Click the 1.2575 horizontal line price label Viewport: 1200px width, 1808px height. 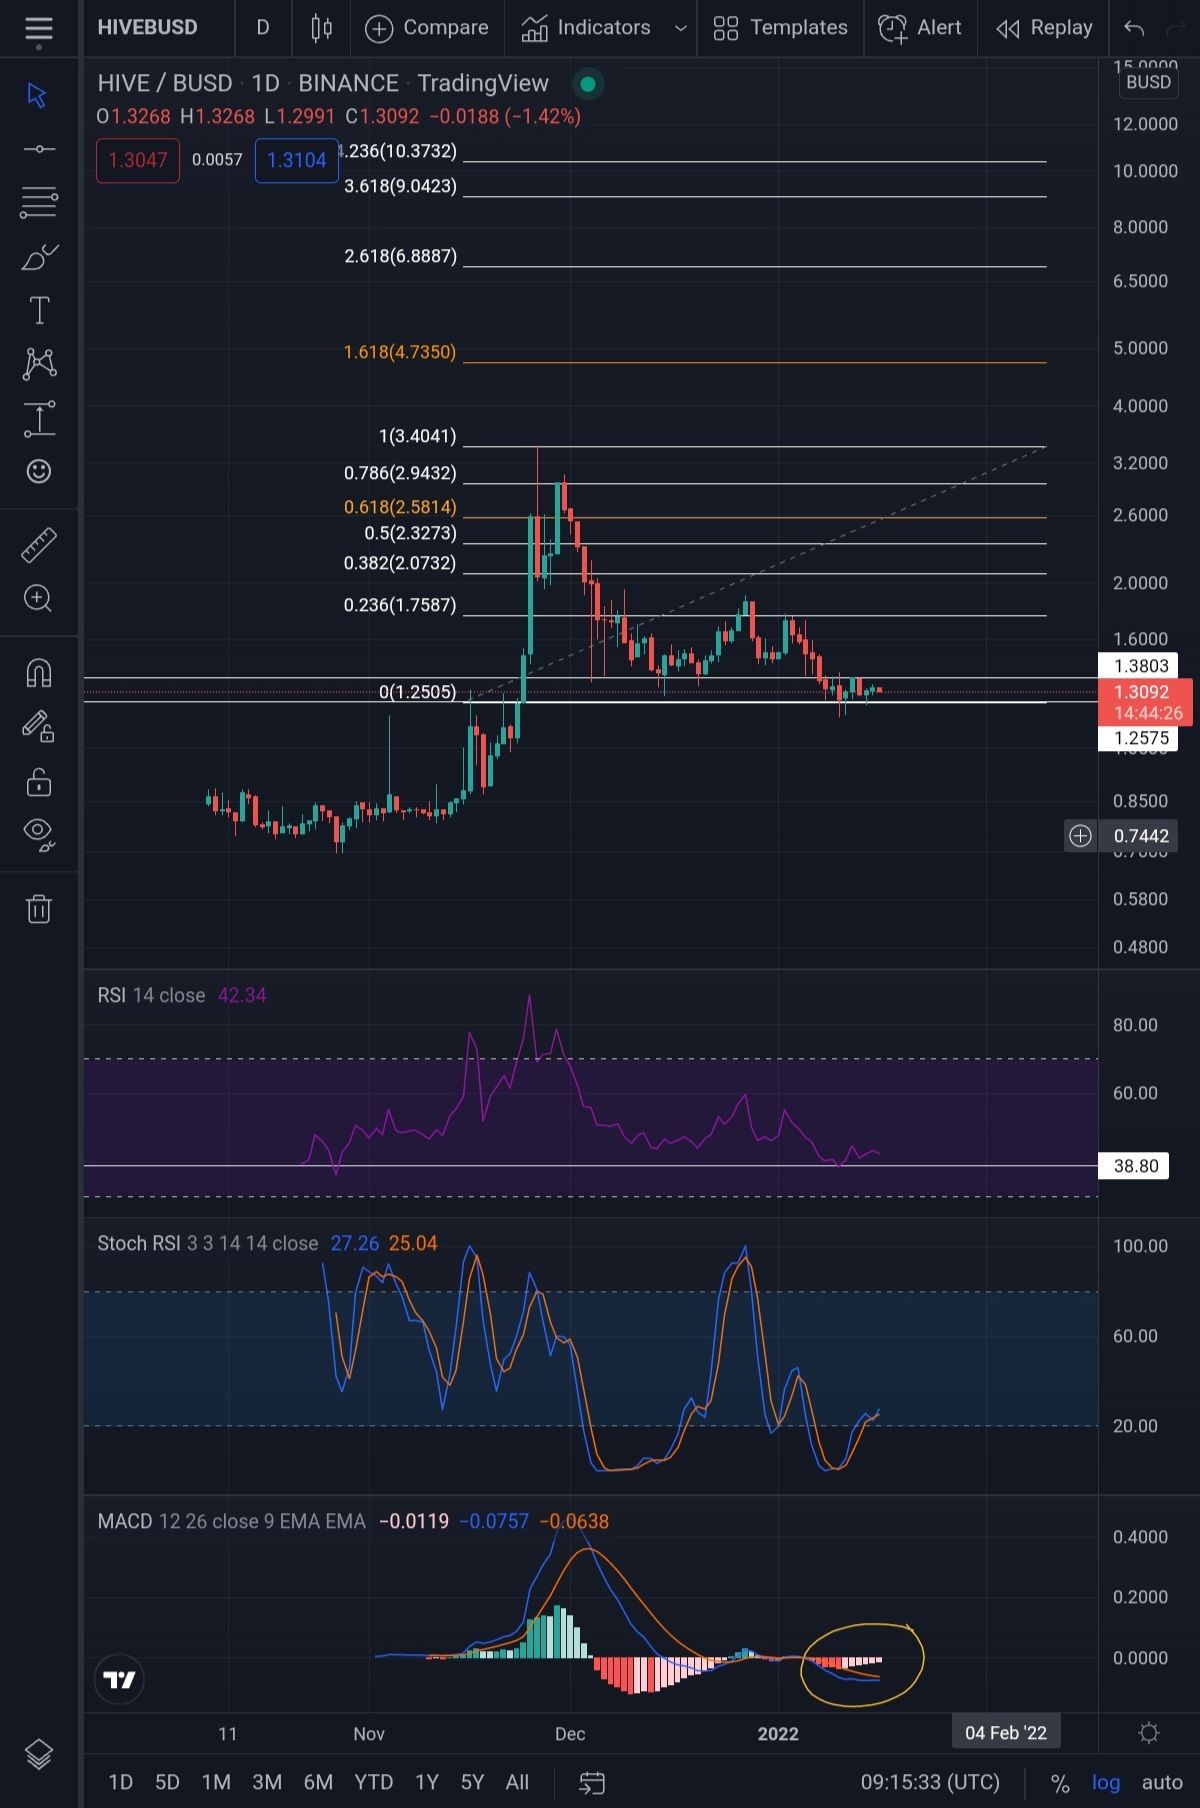pos(1140,738)
